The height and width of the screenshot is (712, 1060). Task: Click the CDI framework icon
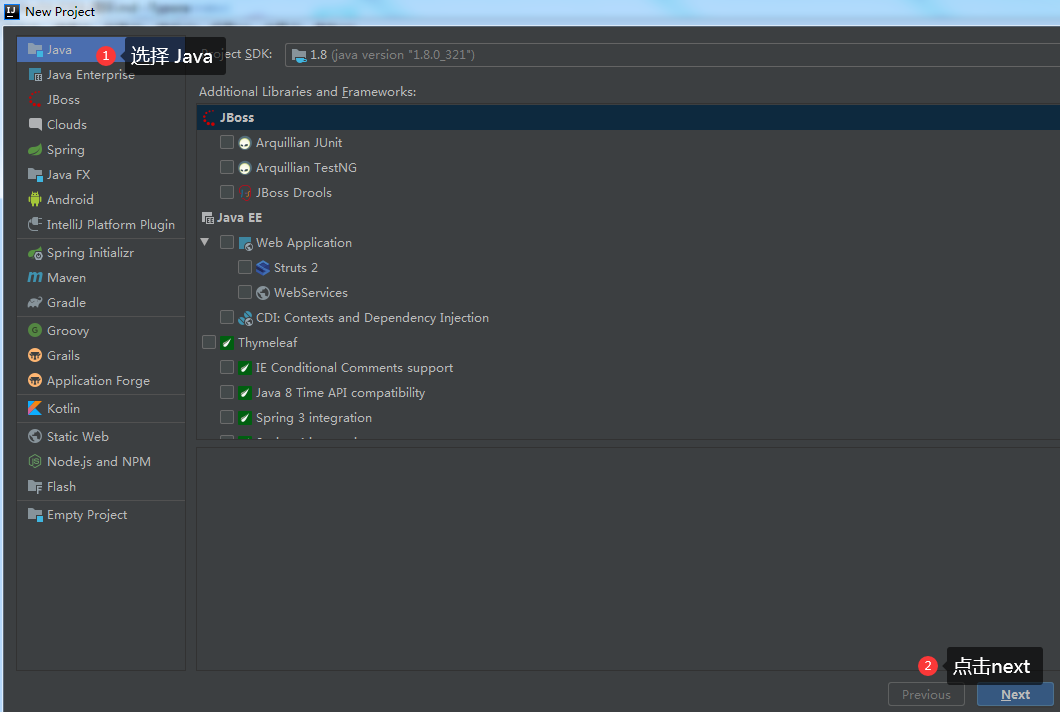[x=245, y=318]
